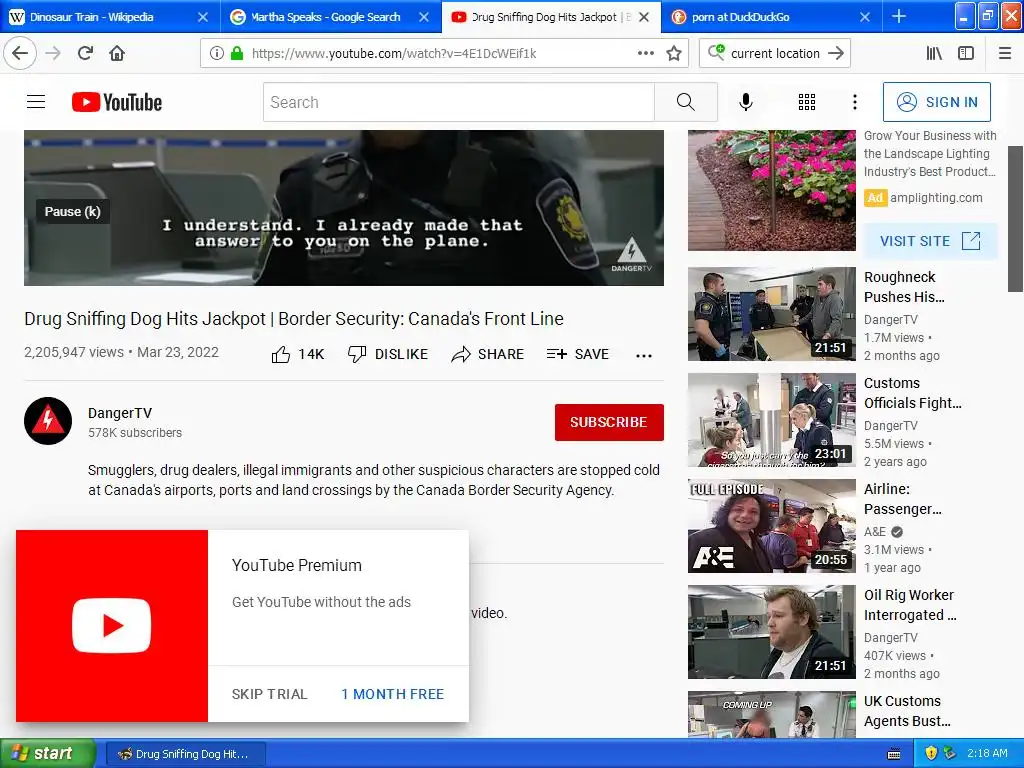Open Customs Officials Fight video thumbnail

(x=771, y=420)
